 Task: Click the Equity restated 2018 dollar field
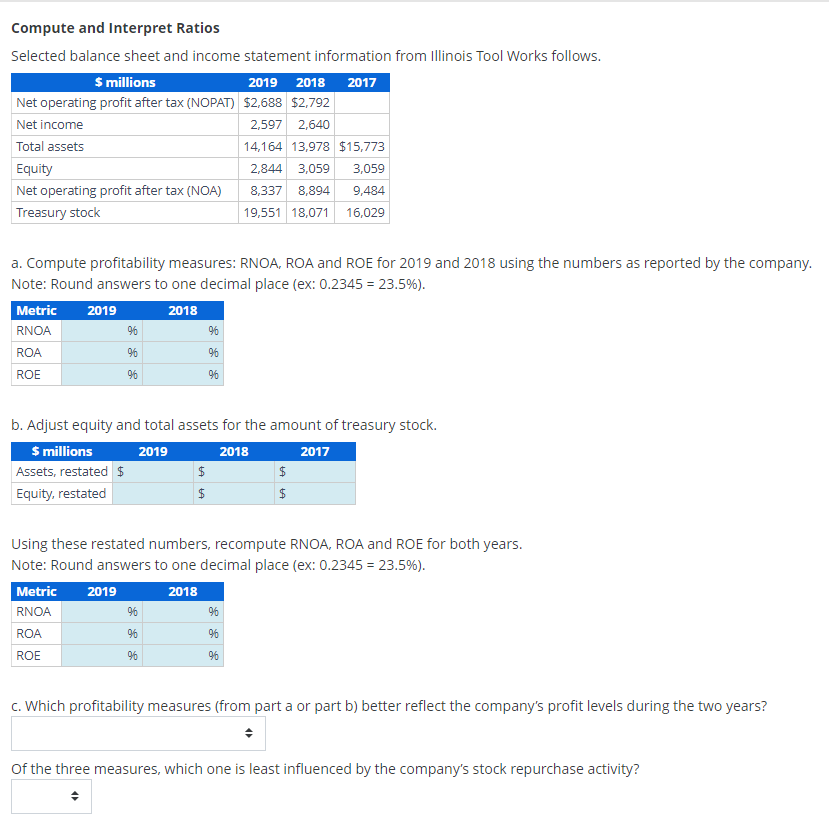pos(232,493)
